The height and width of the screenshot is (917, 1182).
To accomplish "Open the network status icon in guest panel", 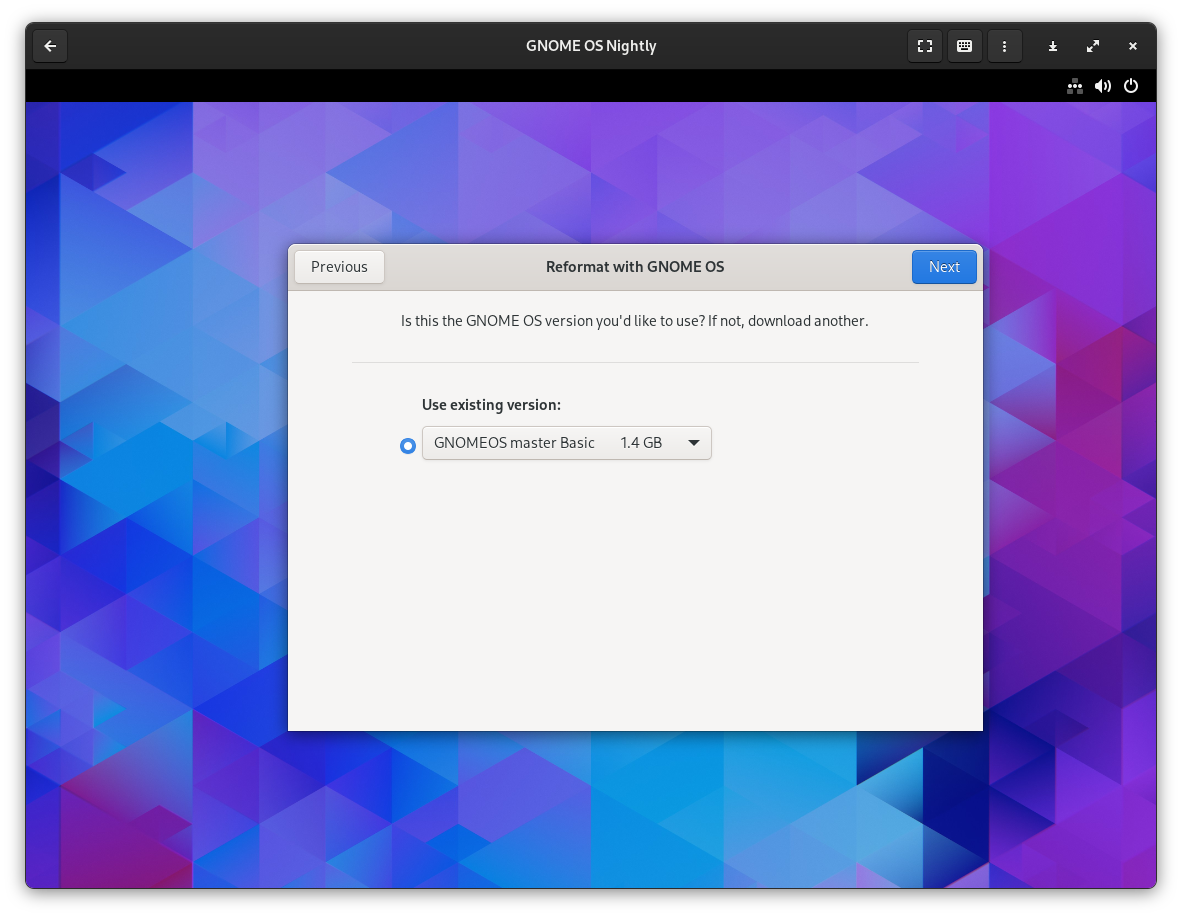I will (x=1075, y=86).
